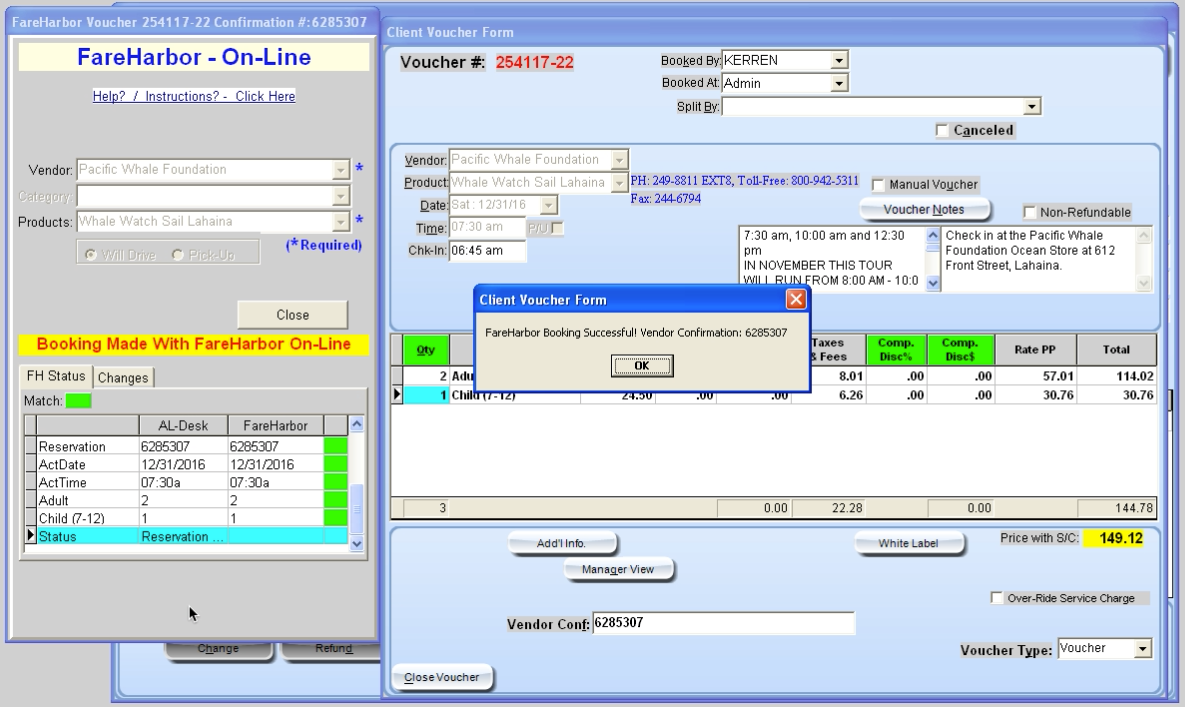Click scroll-up arrow in tour times notes box
The height and width of the screenshot is (707, 1185).
[933, 236]
